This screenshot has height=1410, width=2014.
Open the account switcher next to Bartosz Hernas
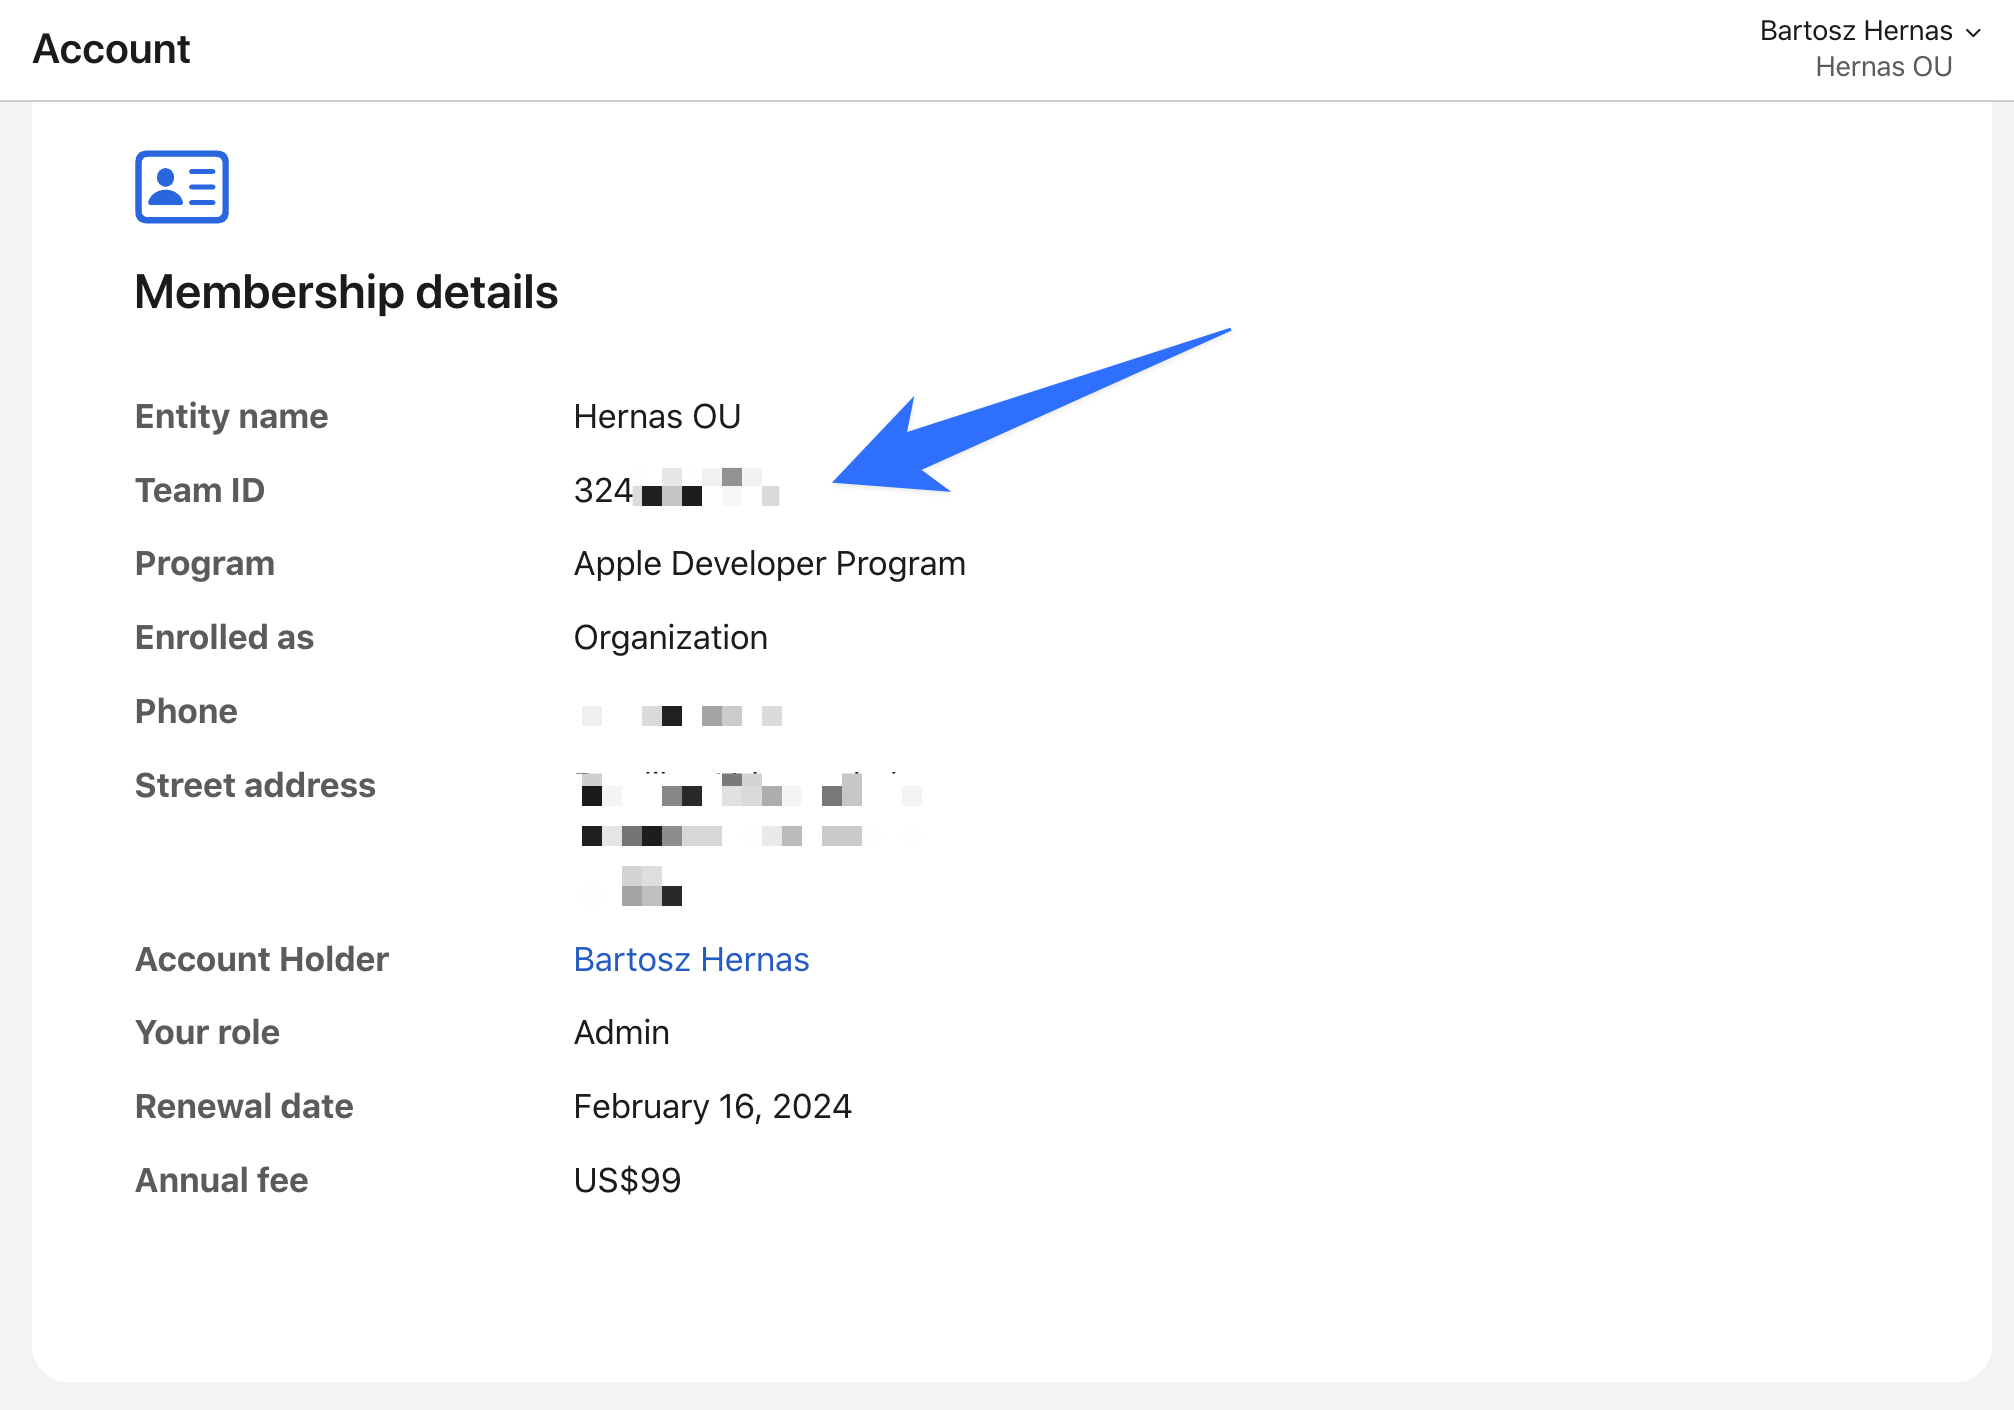pyautogui.click(x=1975, y=31)
